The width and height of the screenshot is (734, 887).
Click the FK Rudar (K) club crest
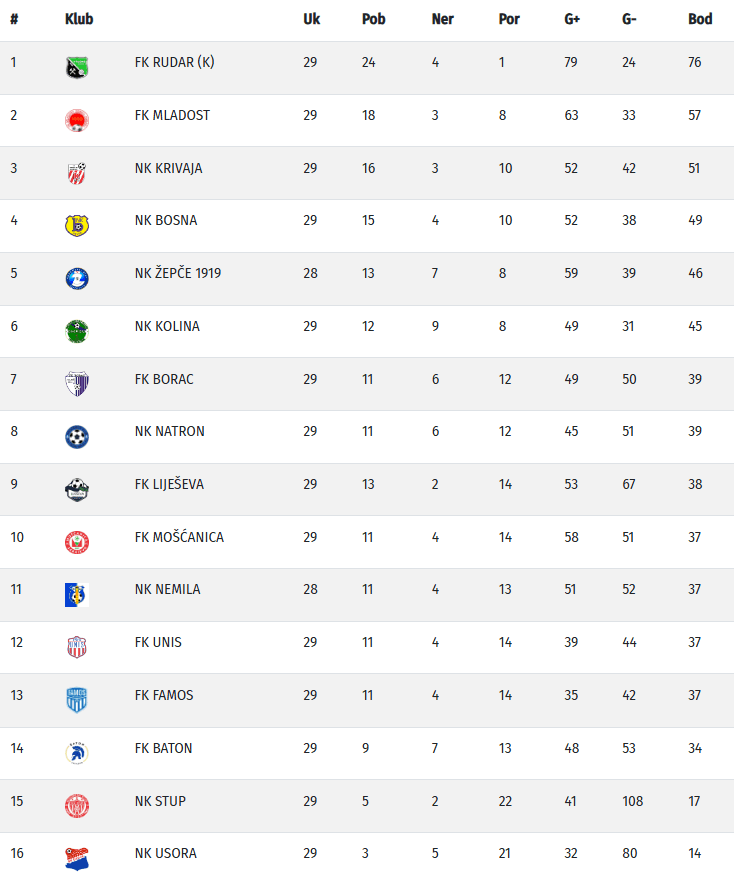click(77, 68)
